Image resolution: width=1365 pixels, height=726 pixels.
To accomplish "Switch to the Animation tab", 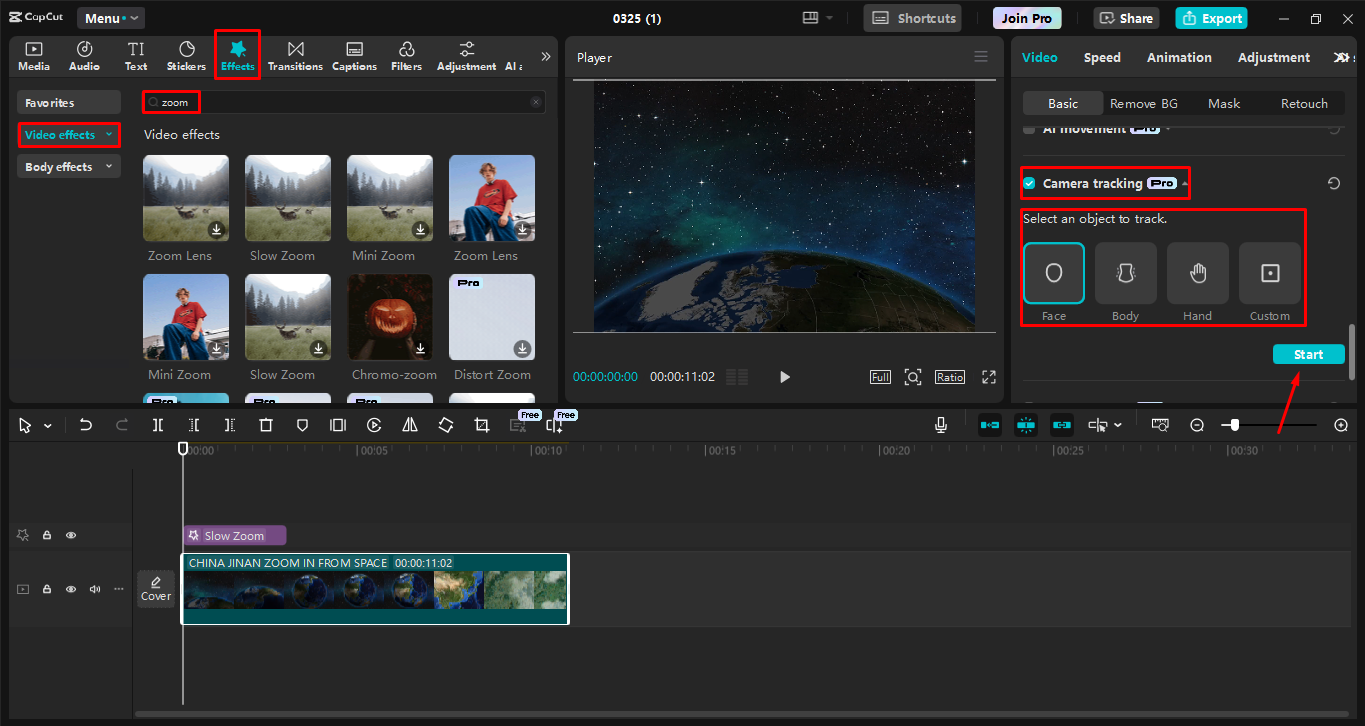I will 1179,58.
